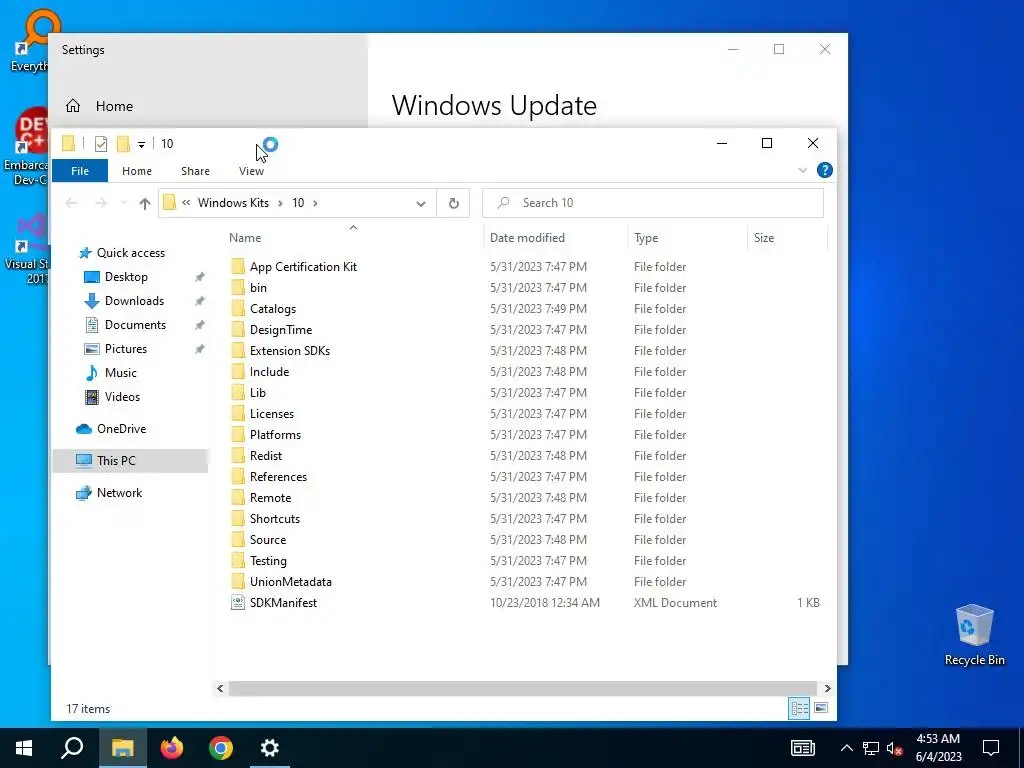Image resolution: width=1024 pixels, height=768 pixels.
Task: Switch to Large icons view layout
Action: pos(821,709)
